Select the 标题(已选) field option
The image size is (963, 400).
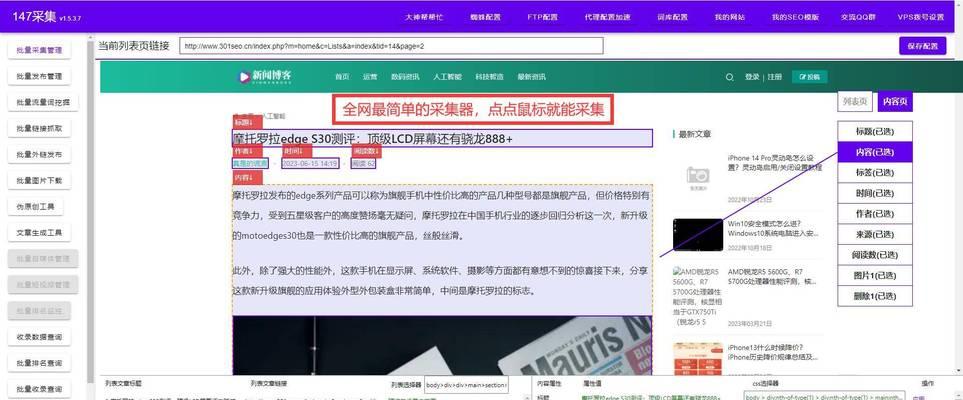pyautogui.click(x=875, y=131)
